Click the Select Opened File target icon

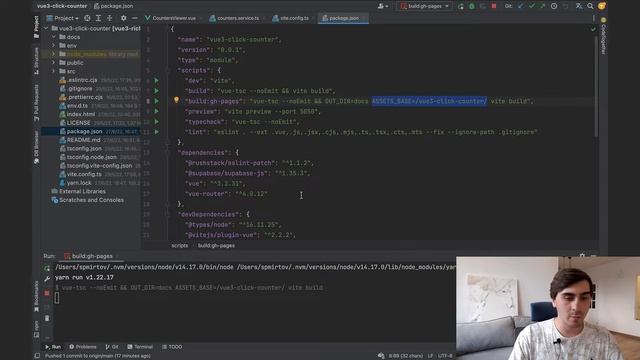[87, 18]
